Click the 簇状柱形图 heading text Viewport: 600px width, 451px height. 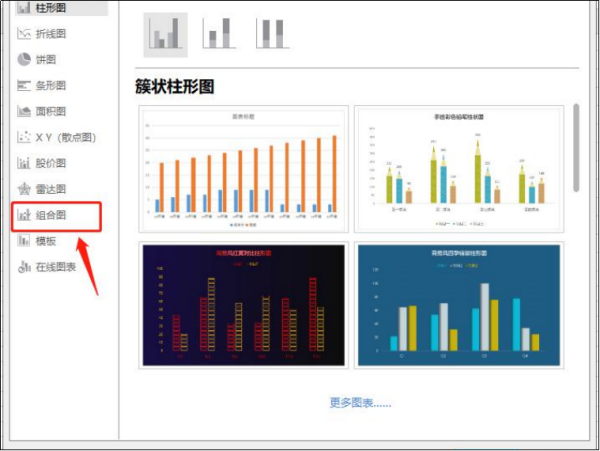pyautogui.click(x=174, y=86)
